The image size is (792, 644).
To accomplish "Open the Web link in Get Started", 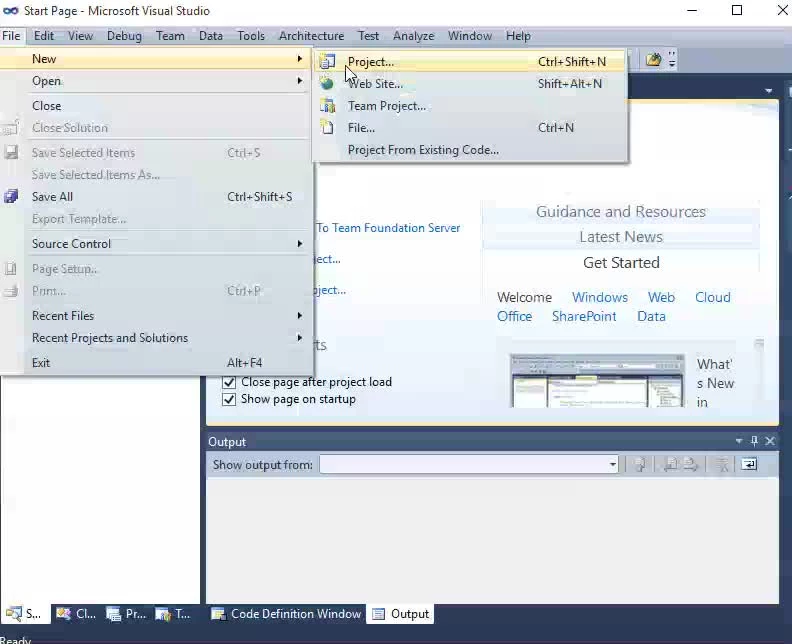I will pos(662,297).
